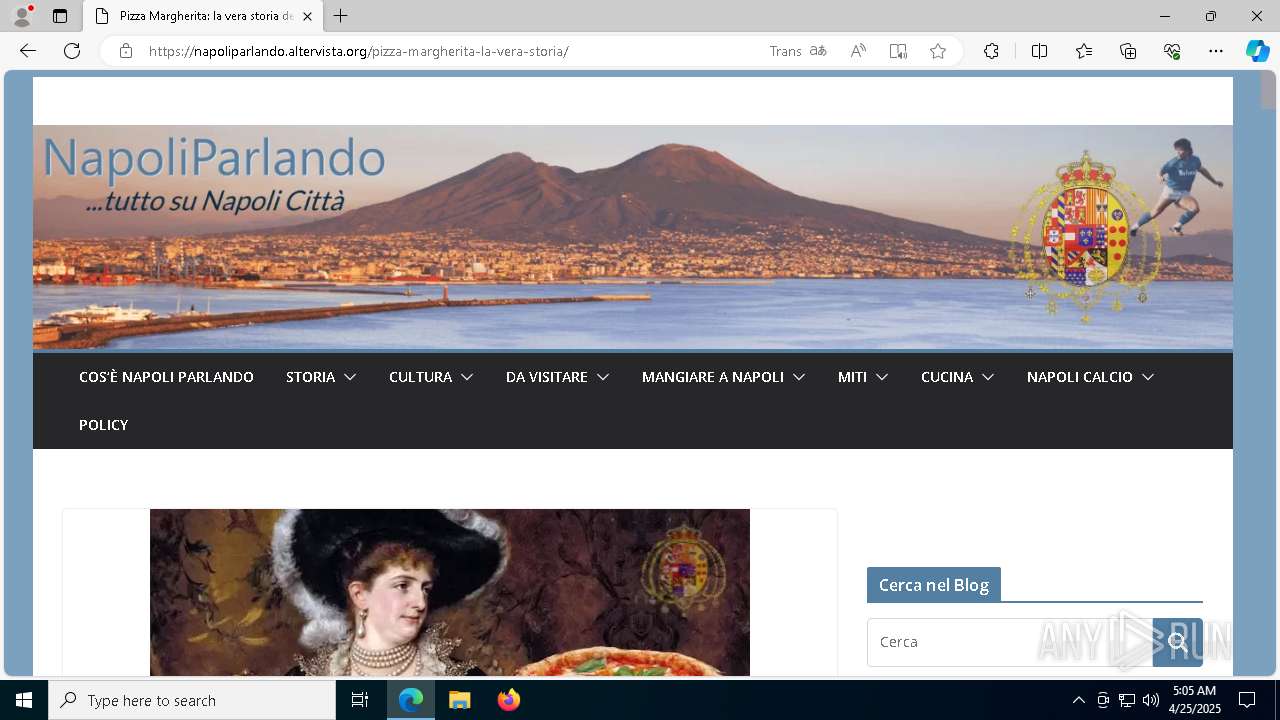Enter Immersive Reader mode

click(898, 51)
